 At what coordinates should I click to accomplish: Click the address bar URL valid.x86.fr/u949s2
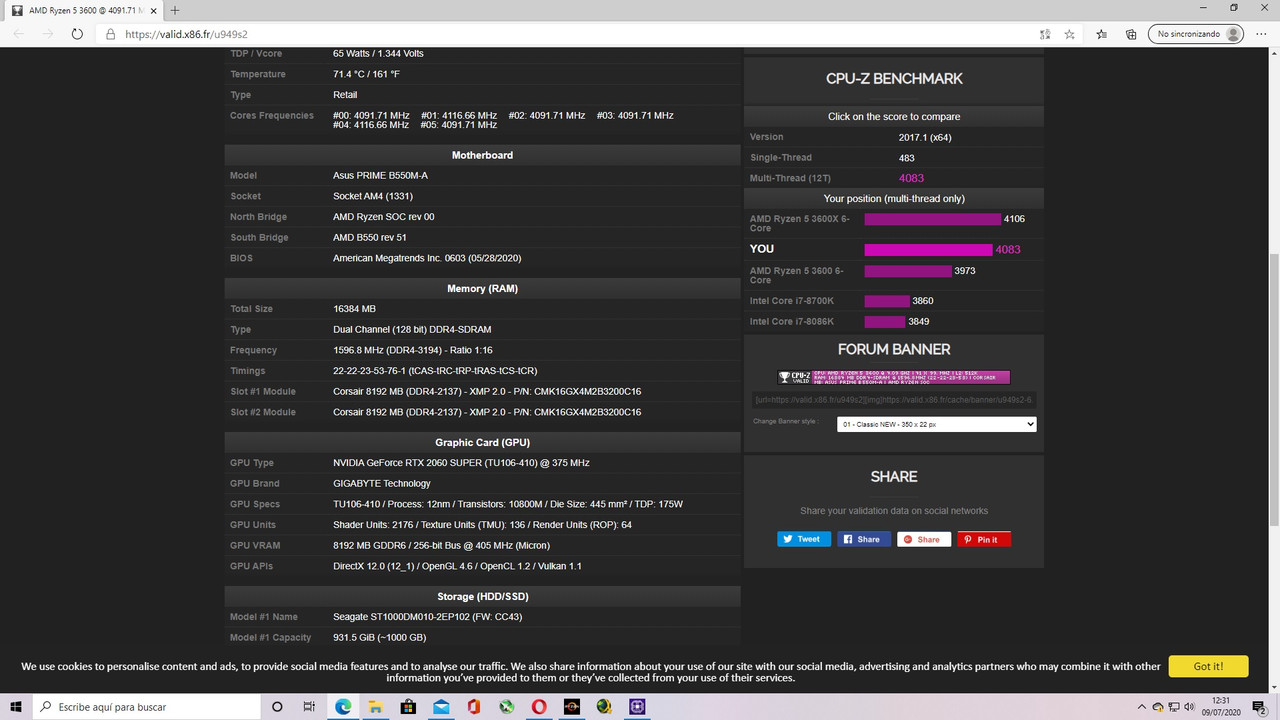pos(187,34)
